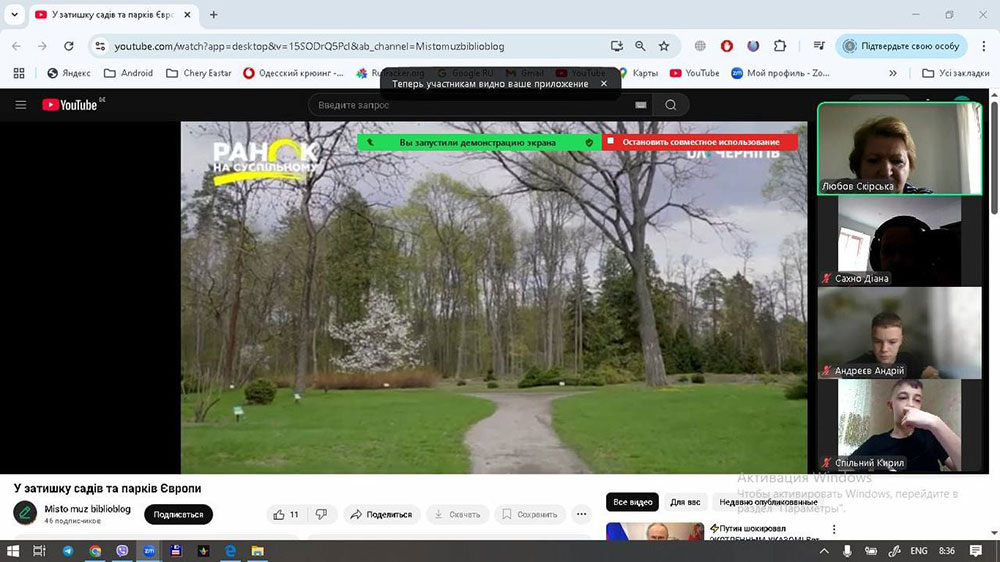Reload the YouTube page
Image resolution: width=1000 pixels, height=562 pixels.
pos(69,46)
